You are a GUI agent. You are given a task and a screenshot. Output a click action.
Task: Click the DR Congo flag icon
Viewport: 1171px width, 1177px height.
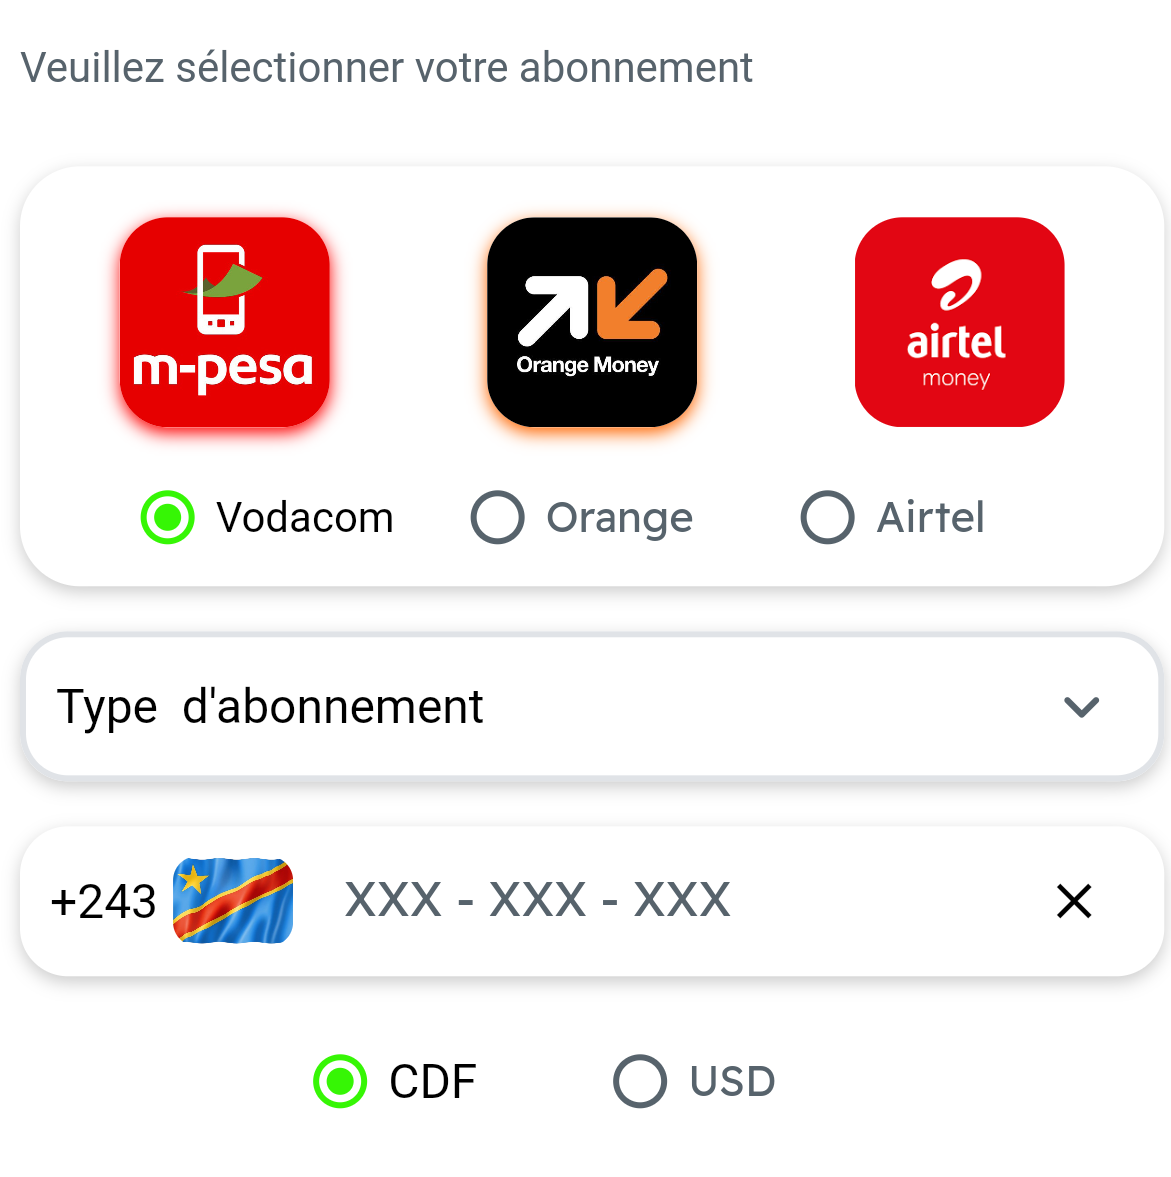(x=233, y=901)
